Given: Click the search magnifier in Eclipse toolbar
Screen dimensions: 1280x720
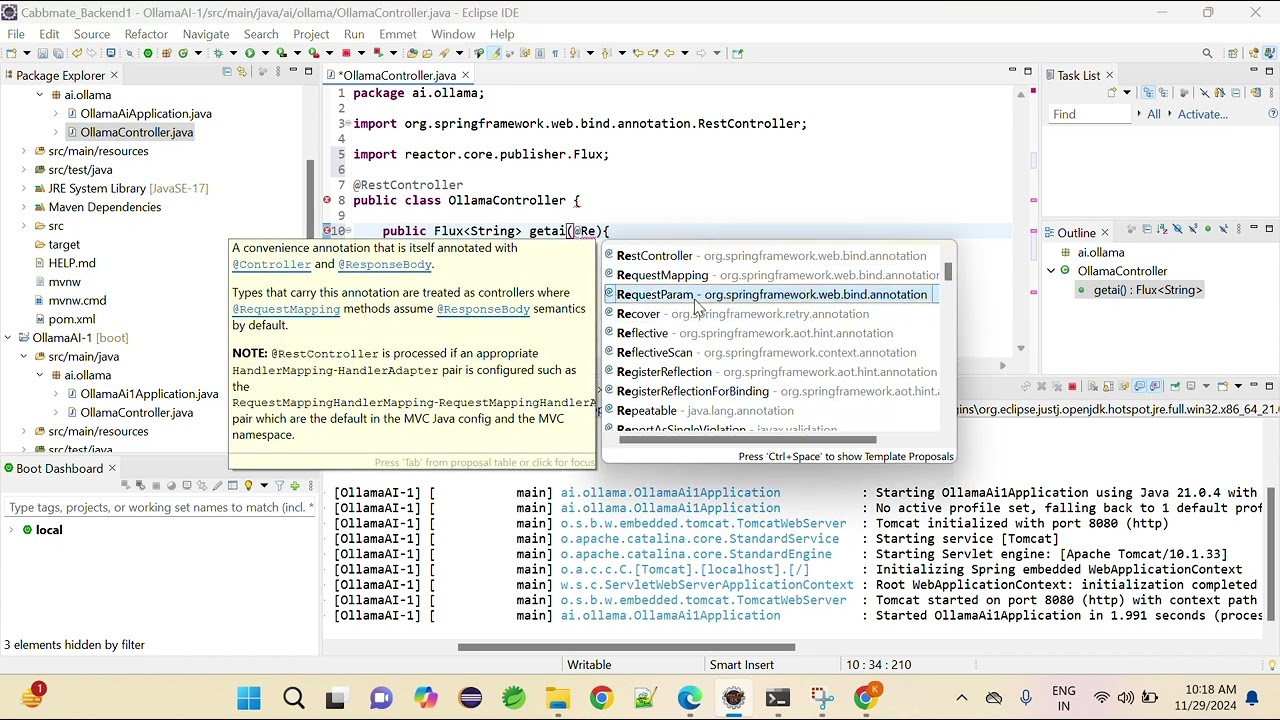Looking at the screenshot, I should tap(1207, 53).
